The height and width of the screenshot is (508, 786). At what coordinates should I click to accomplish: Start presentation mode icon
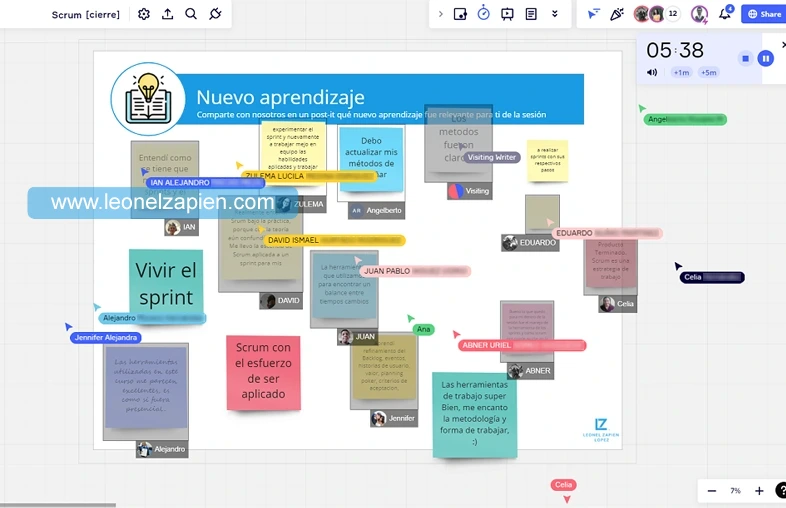click(x=507, y=14)
